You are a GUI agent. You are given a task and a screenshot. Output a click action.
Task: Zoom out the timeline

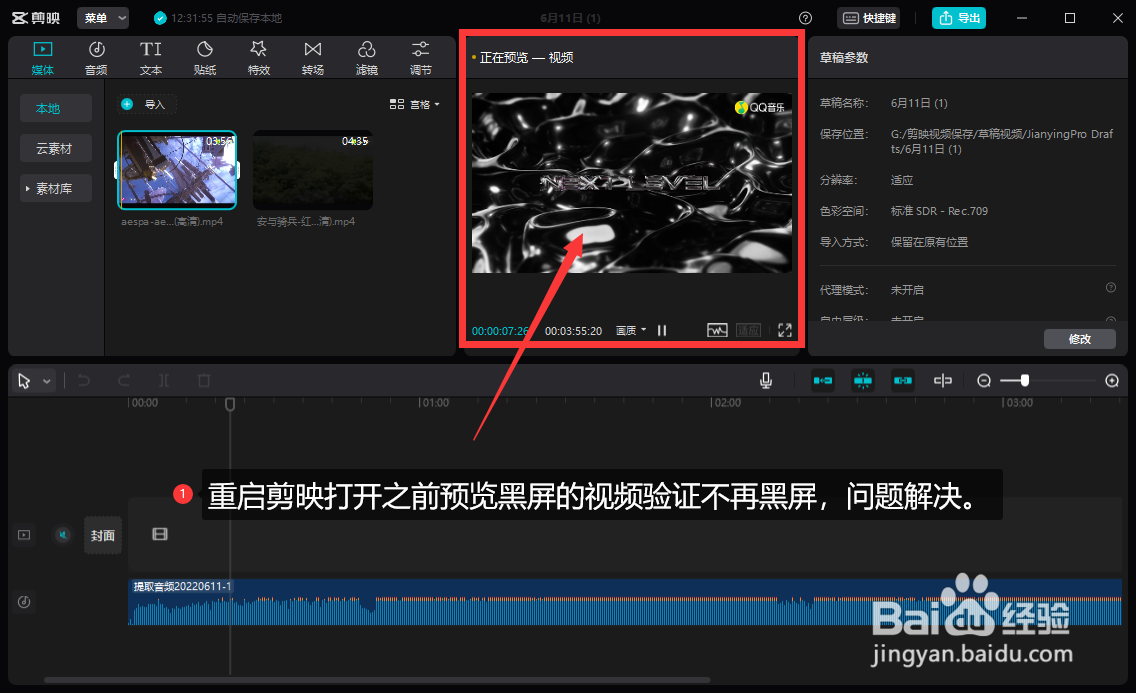point(984,381)
